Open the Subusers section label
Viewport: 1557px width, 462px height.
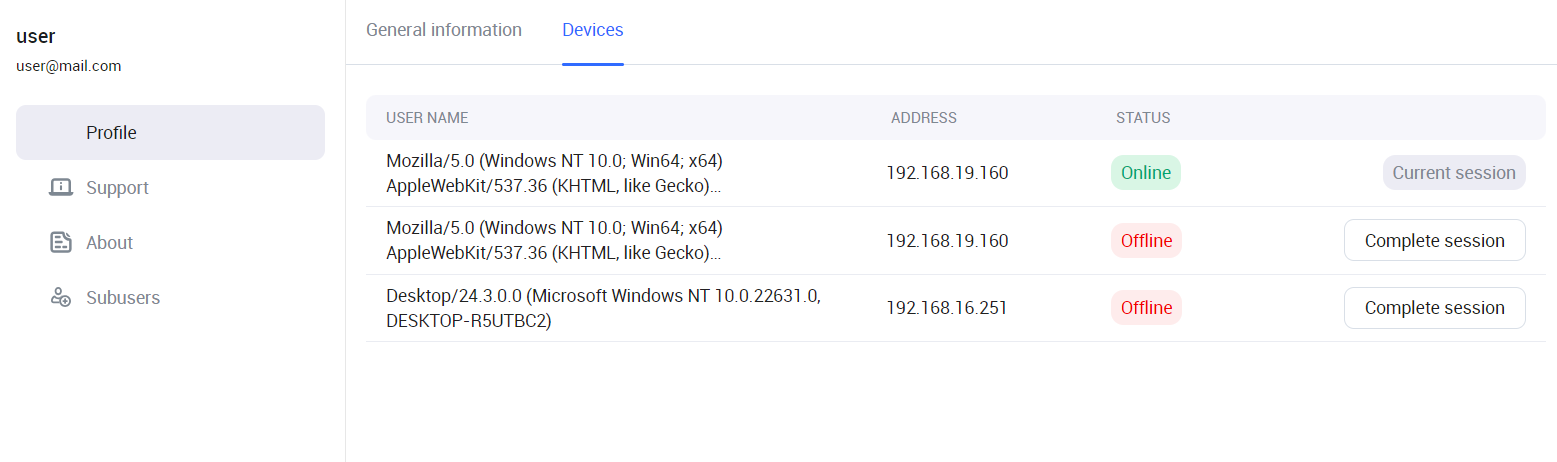[x=123, y=298]
